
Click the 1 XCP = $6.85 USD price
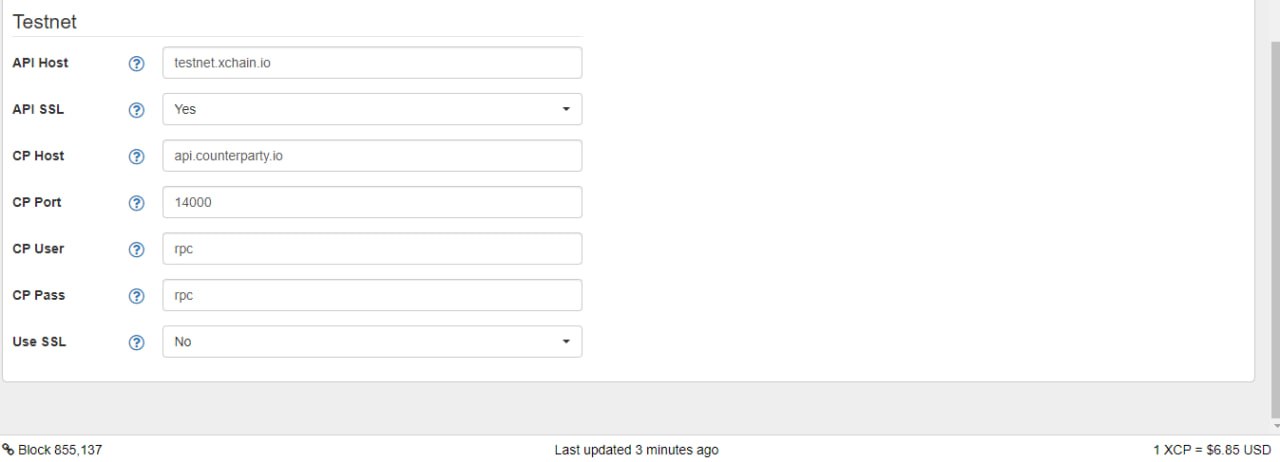(1212, 450)
